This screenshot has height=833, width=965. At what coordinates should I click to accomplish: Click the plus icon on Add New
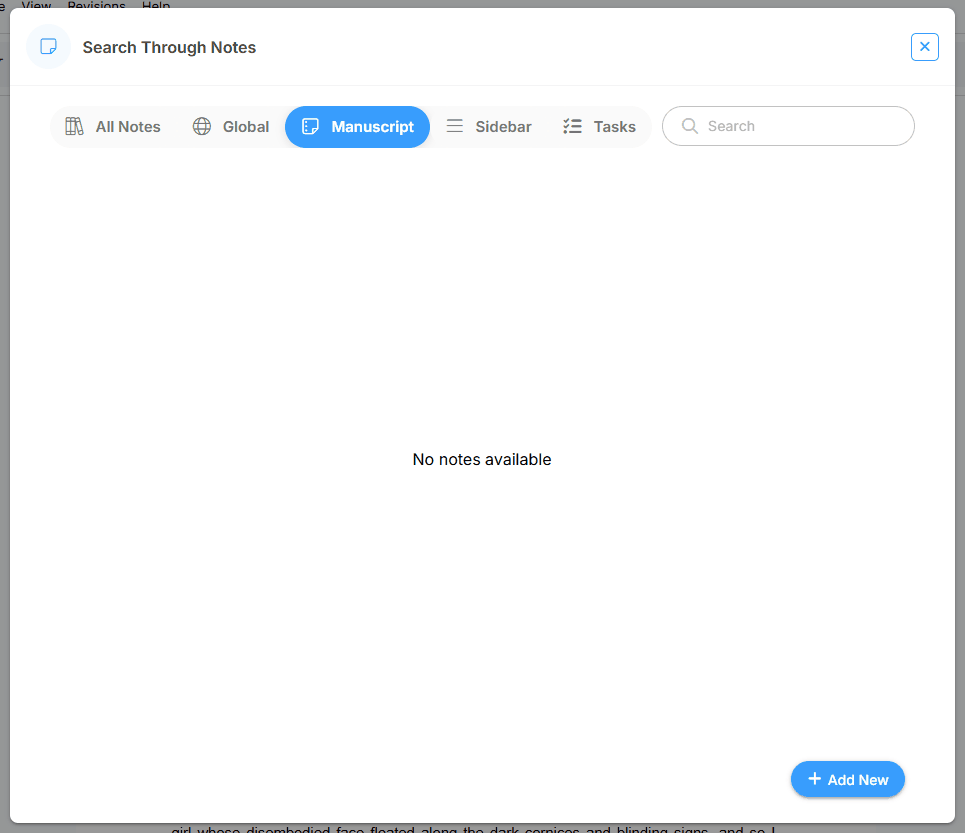[x=815, y=779]
